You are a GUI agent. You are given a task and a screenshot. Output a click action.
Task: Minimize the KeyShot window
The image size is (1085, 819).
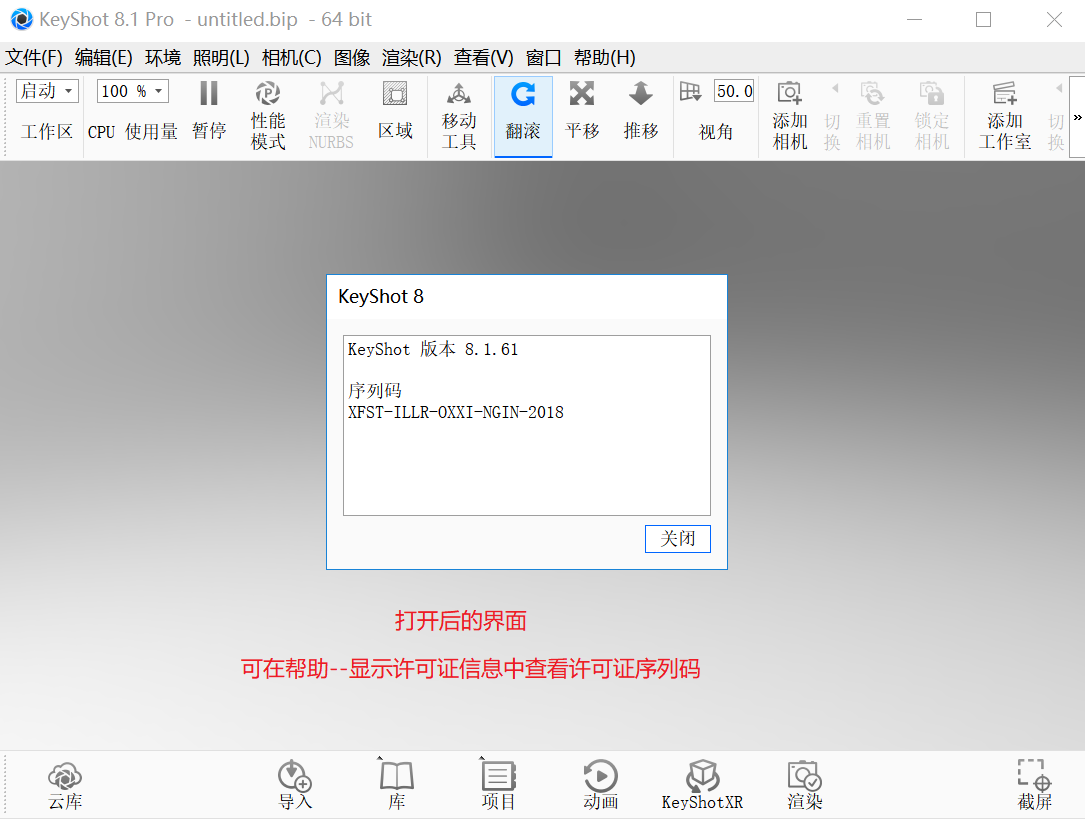(x=915, y=19)
